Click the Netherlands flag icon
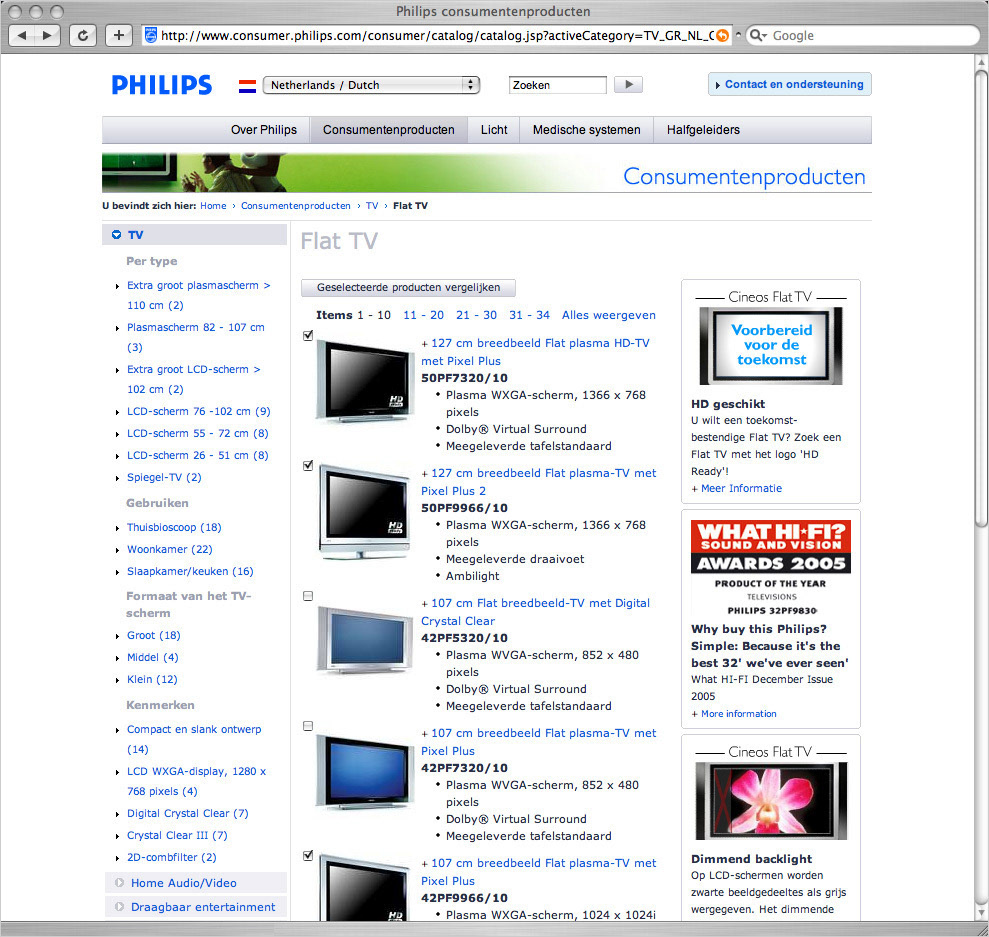The height and width of the screenshot is (937, 989). (x=247, y=86)
